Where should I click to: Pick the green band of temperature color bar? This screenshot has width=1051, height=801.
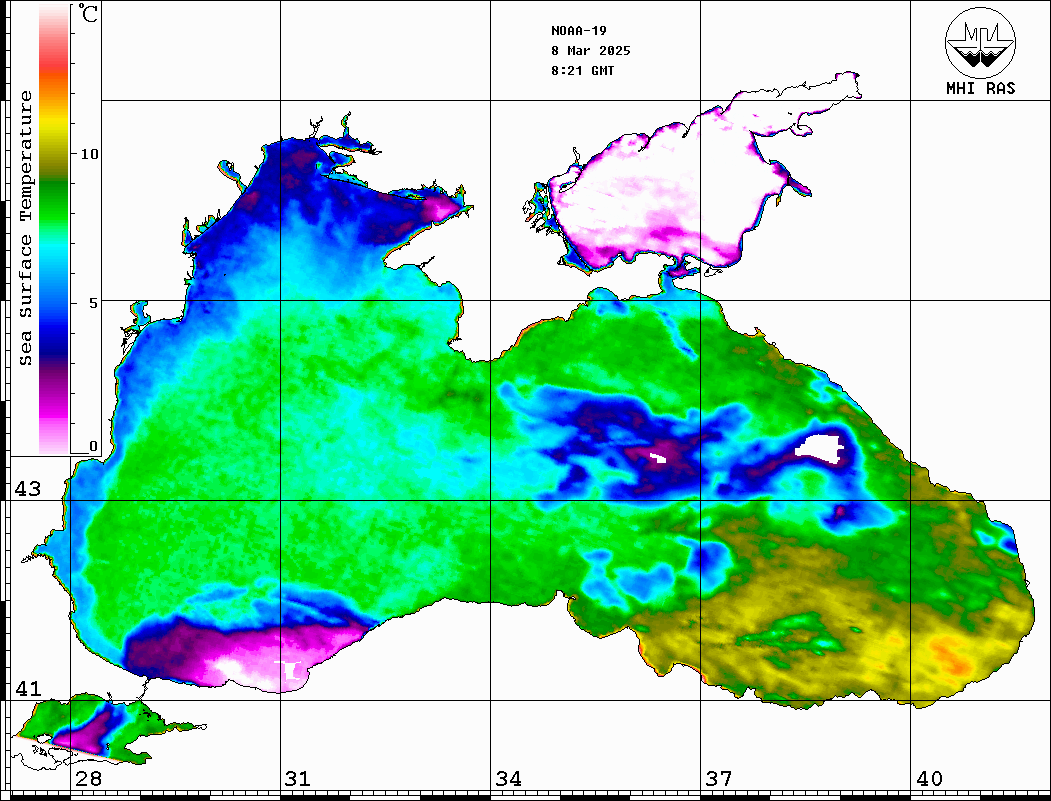tap(54, 201)
